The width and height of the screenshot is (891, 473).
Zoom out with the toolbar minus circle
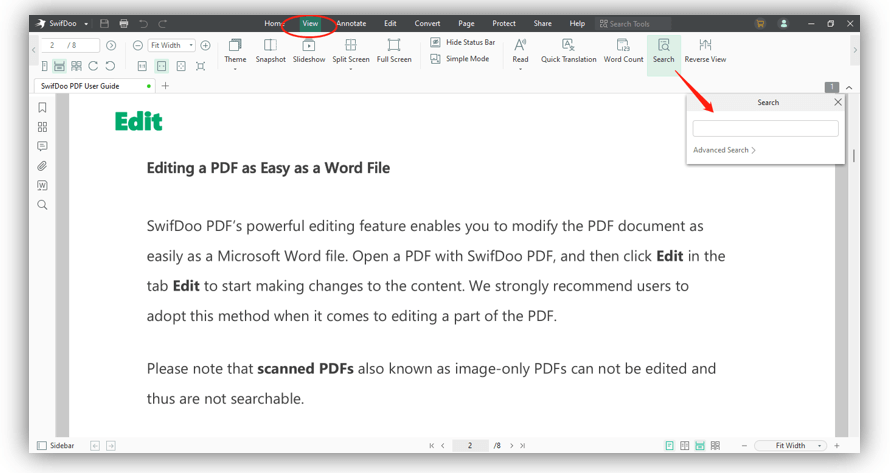pyautogui.click(x=138, y=45)
